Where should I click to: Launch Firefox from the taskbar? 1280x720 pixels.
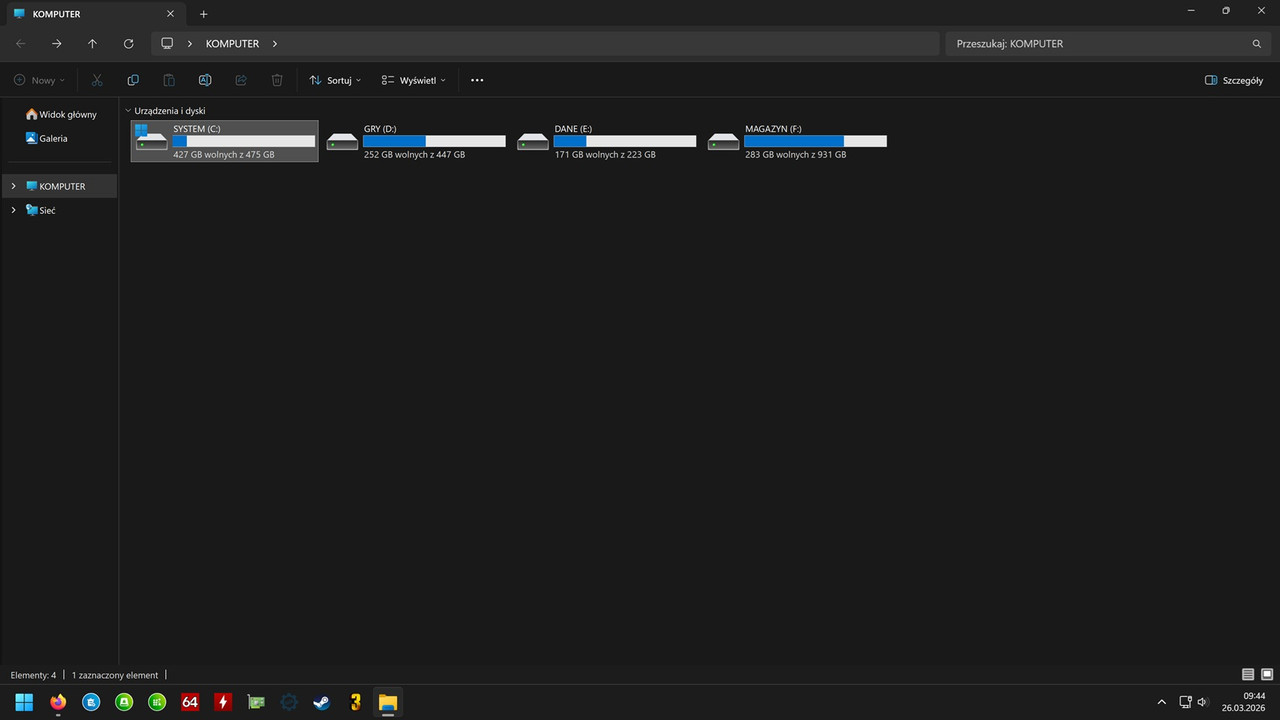tap(57, 702)
